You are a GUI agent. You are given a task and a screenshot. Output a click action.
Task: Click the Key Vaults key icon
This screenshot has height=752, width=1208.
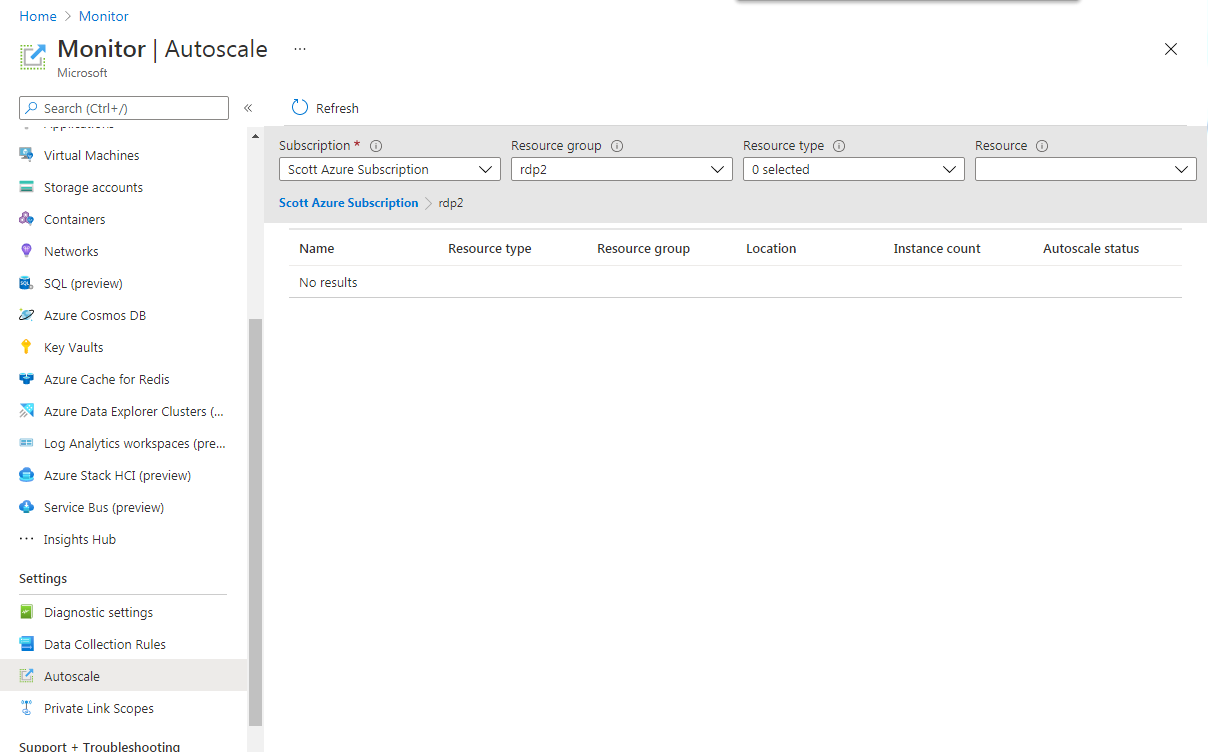[x=27, y=347]
